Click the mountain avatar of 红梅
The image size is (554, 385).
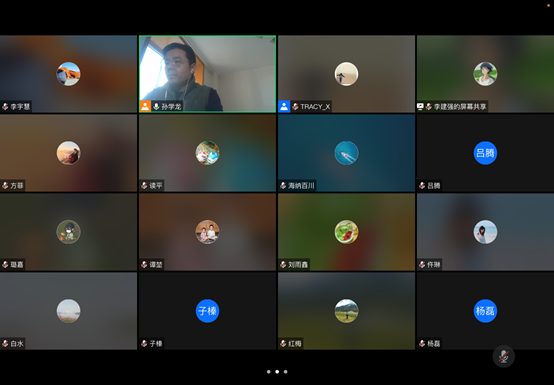pyautogui.click(x=346, y=311)
